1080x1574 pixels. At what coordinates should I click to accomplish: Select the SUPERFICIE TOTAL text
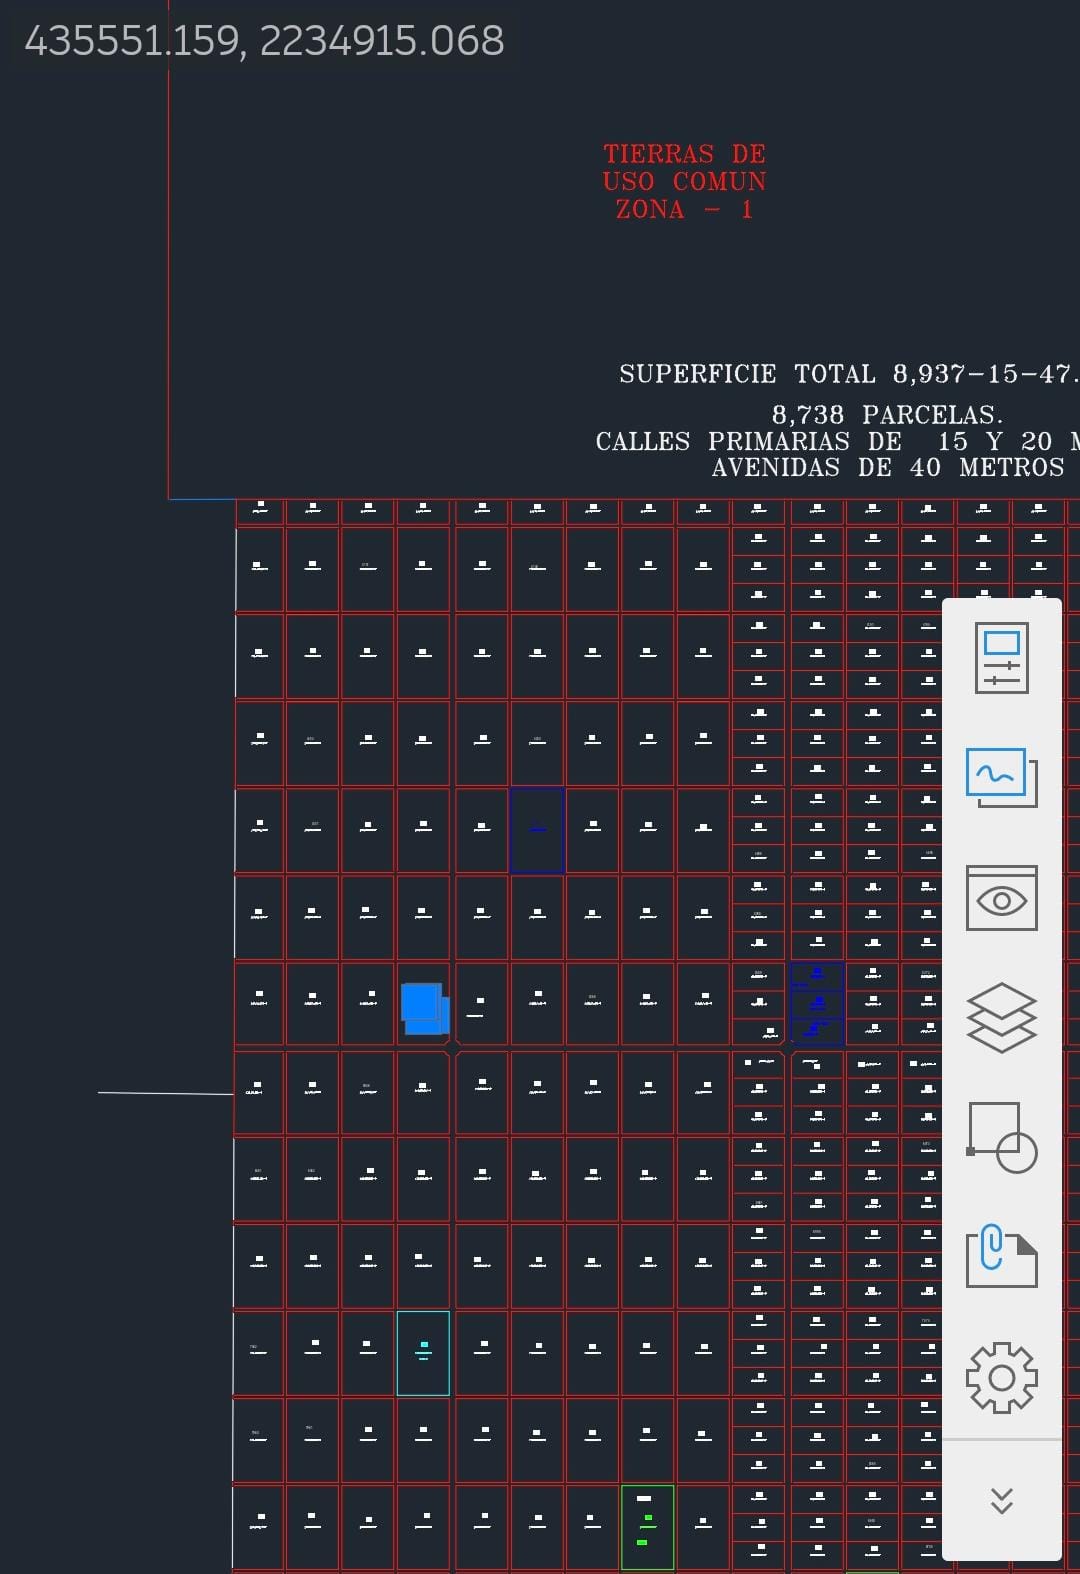[x=846, y=374]
